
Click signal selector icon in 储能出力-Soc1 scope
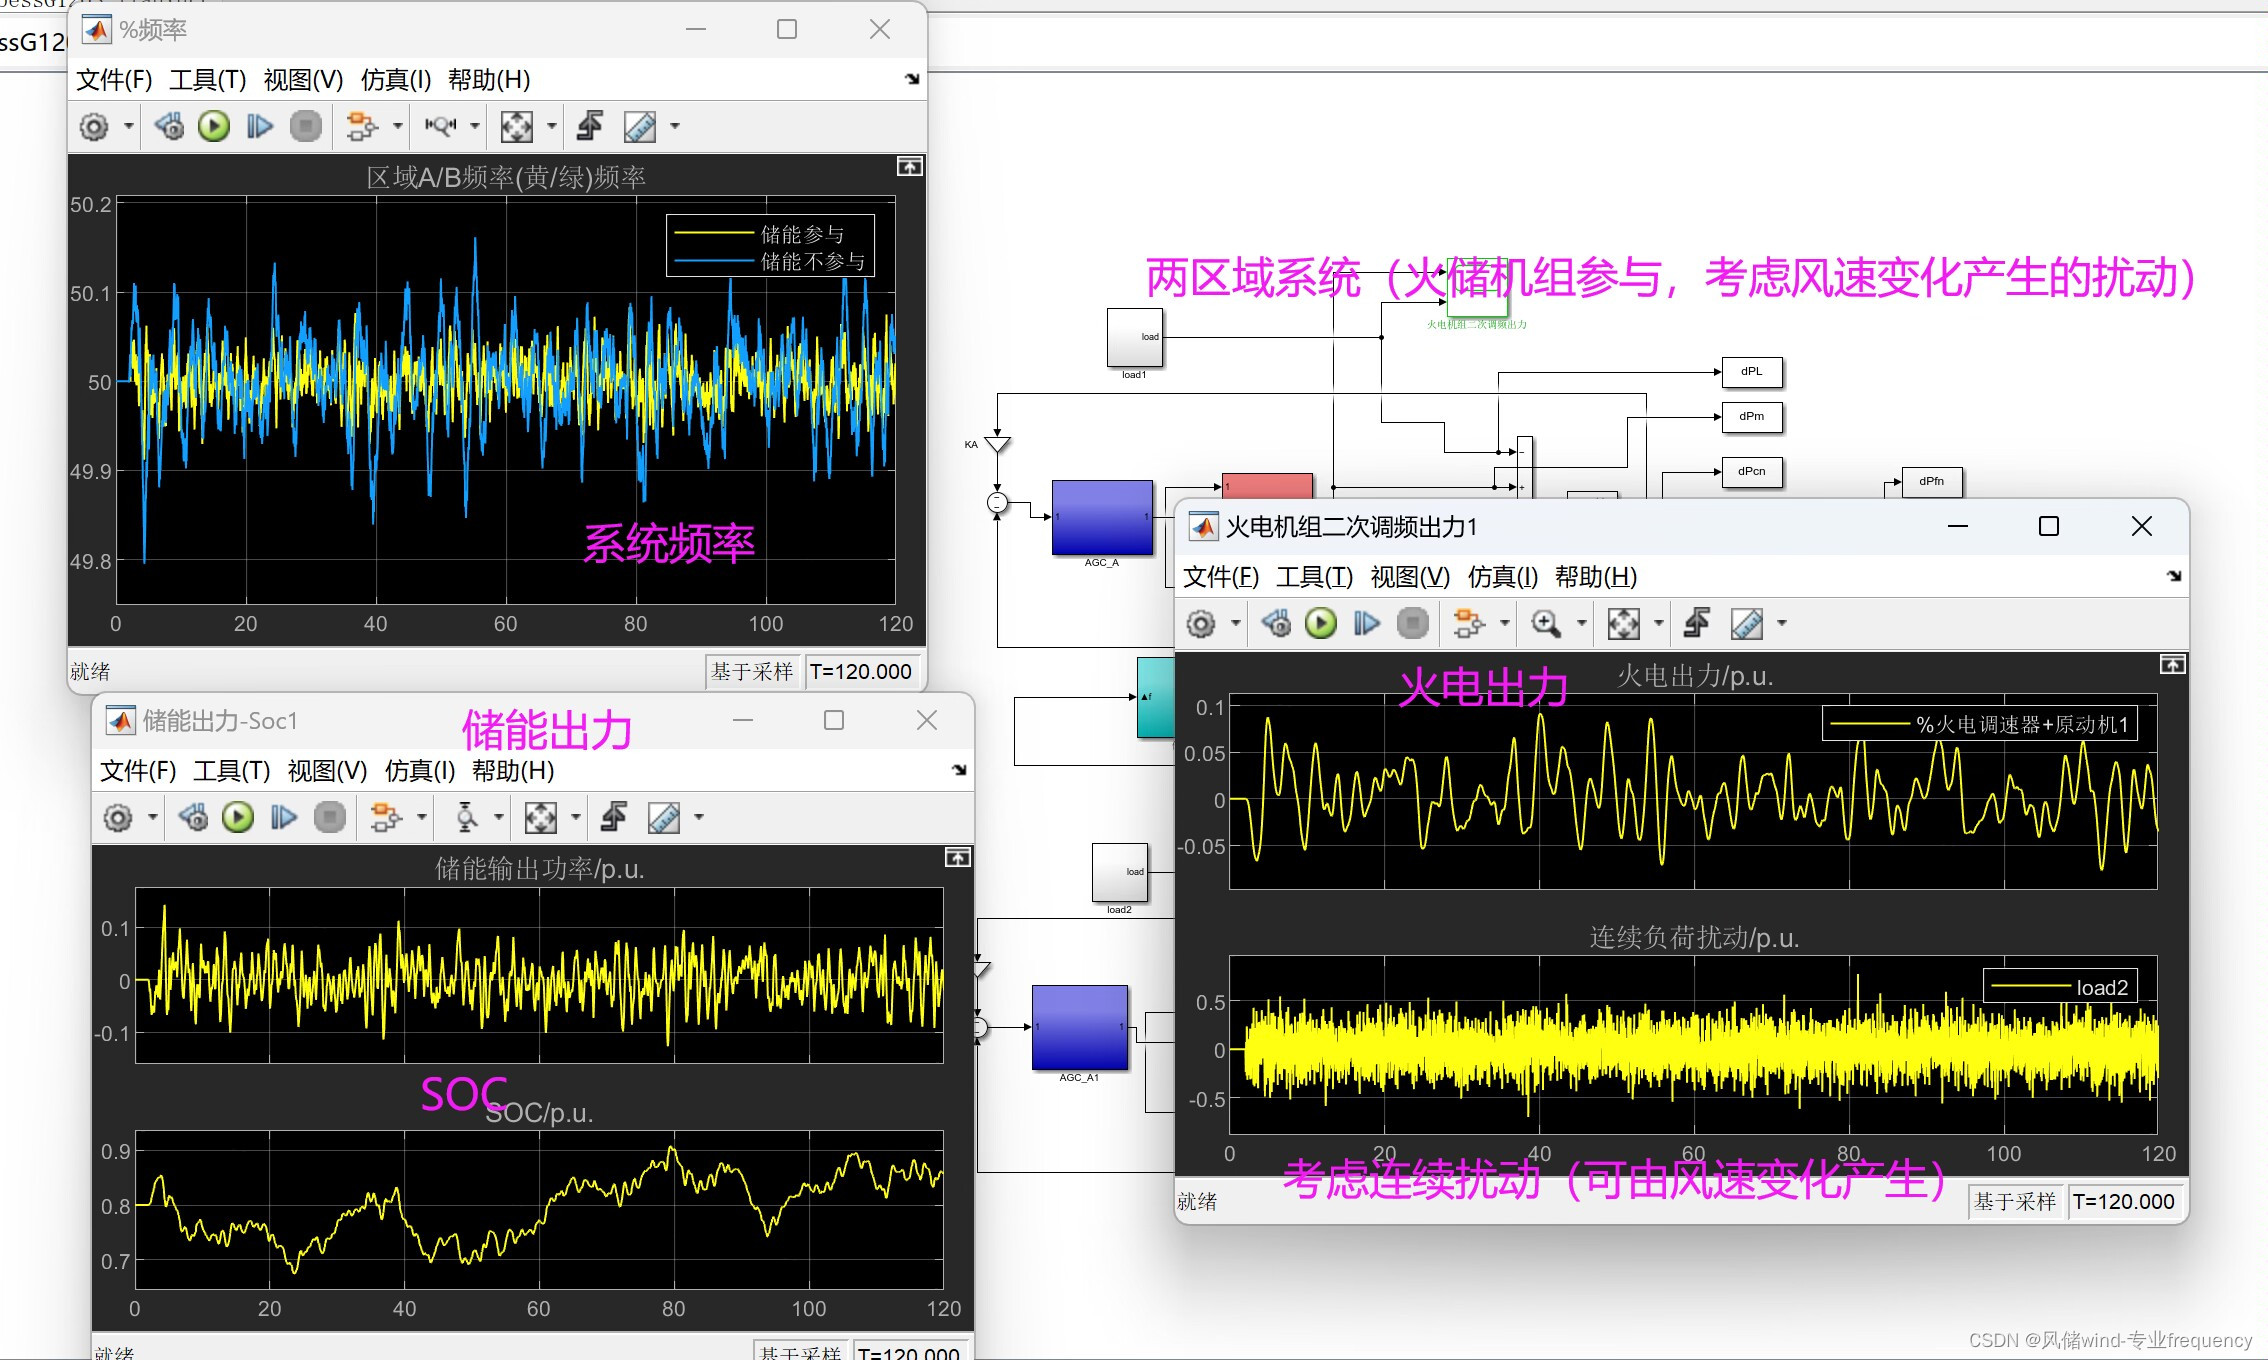pyautogui.click(x=386, y=818)
